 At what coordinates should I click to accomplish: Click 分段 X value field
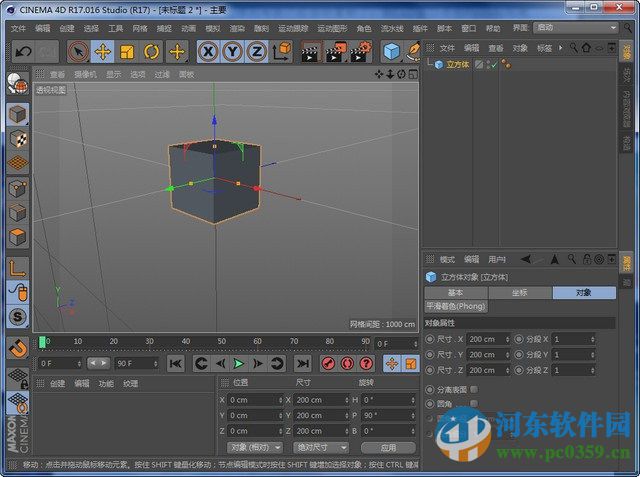571,339
